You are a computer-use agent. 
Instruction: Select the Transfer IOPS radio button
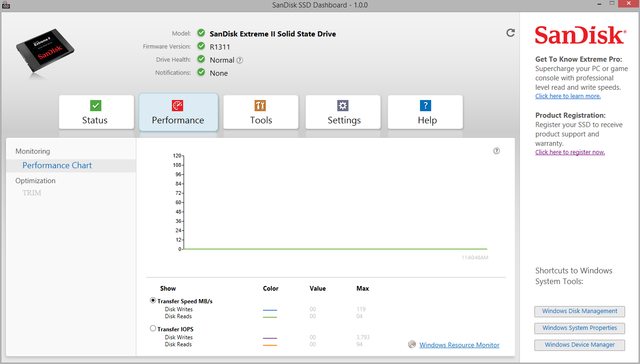pos(153,328)
